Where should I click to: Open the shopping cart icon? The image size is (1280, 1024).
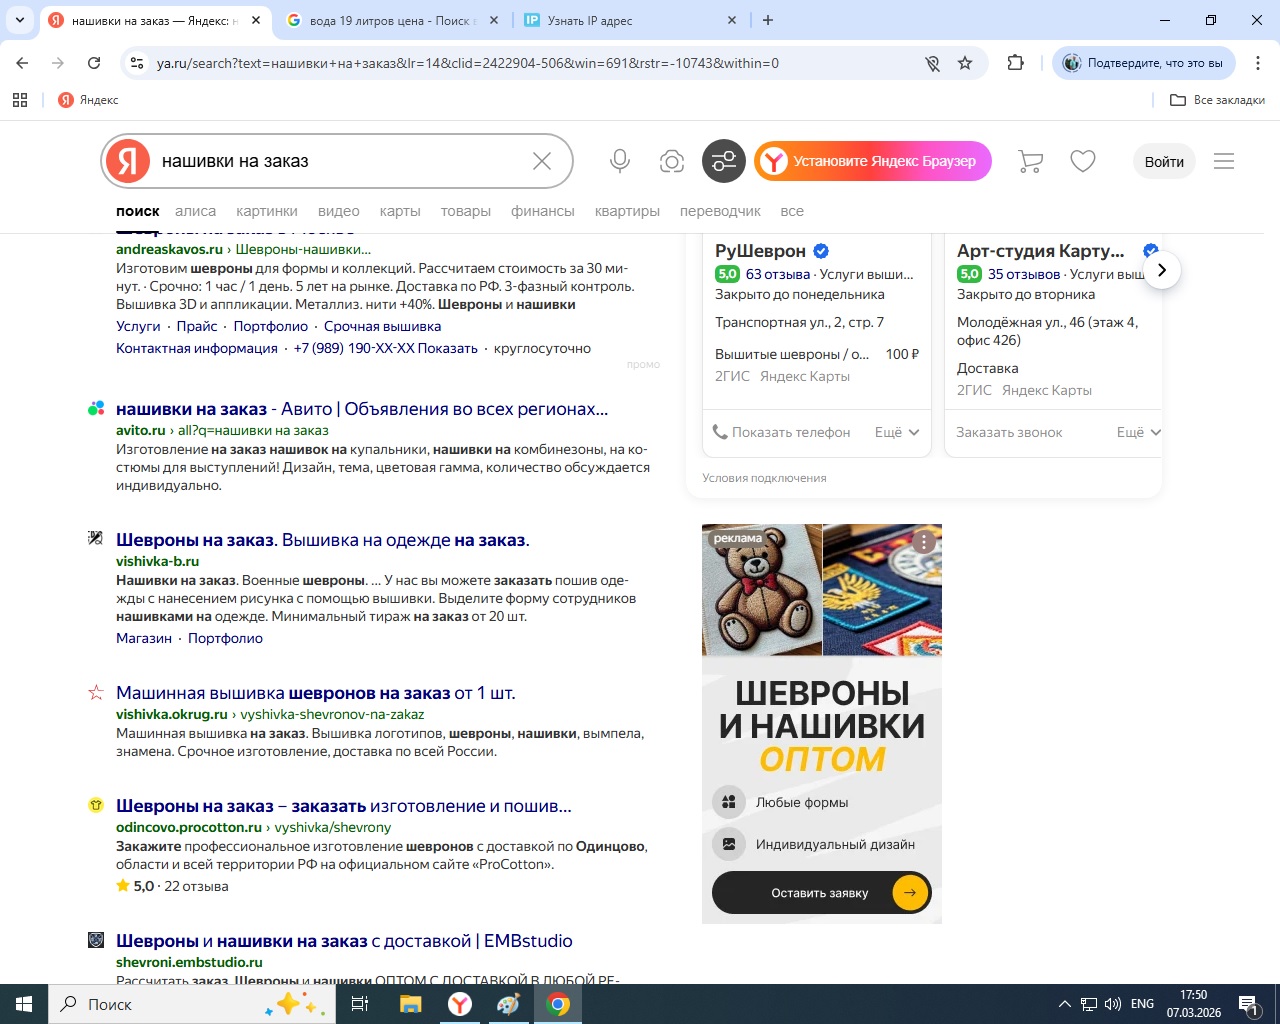click(x=1030, y=161)
